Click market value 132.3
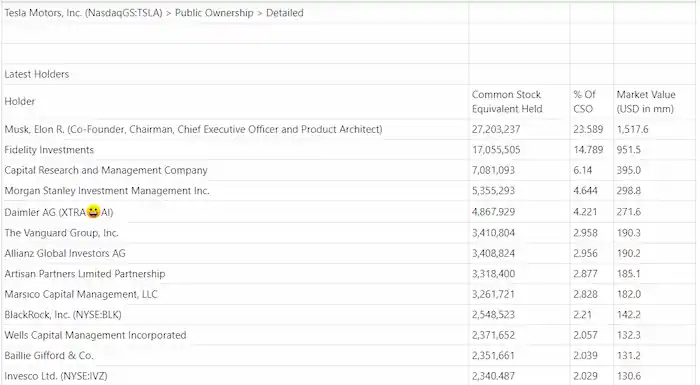Viewport: 700px width, 385px height. point(629,335)
